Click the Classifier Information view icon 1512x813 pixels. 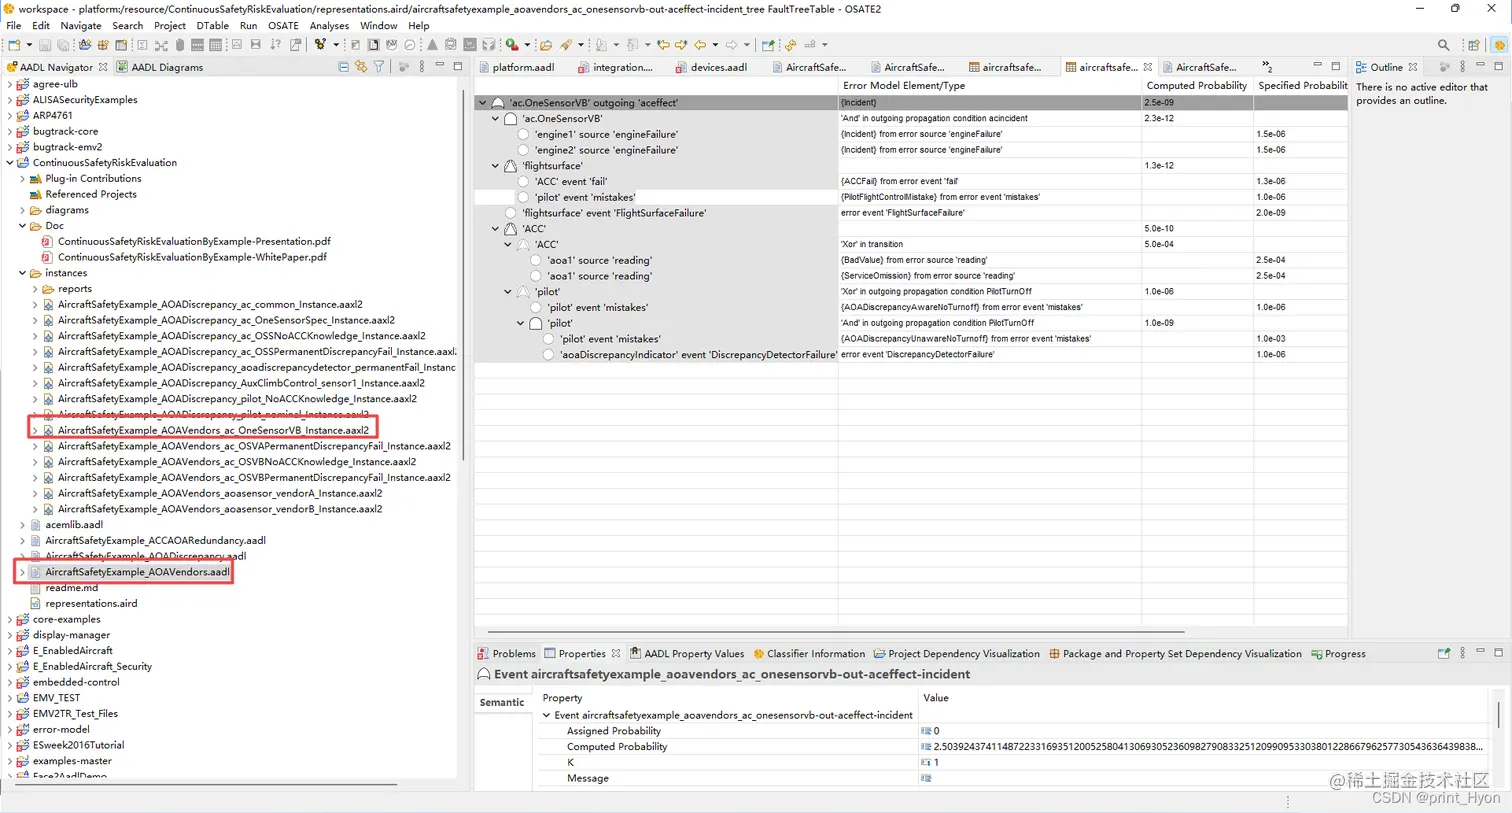[758, 654]
